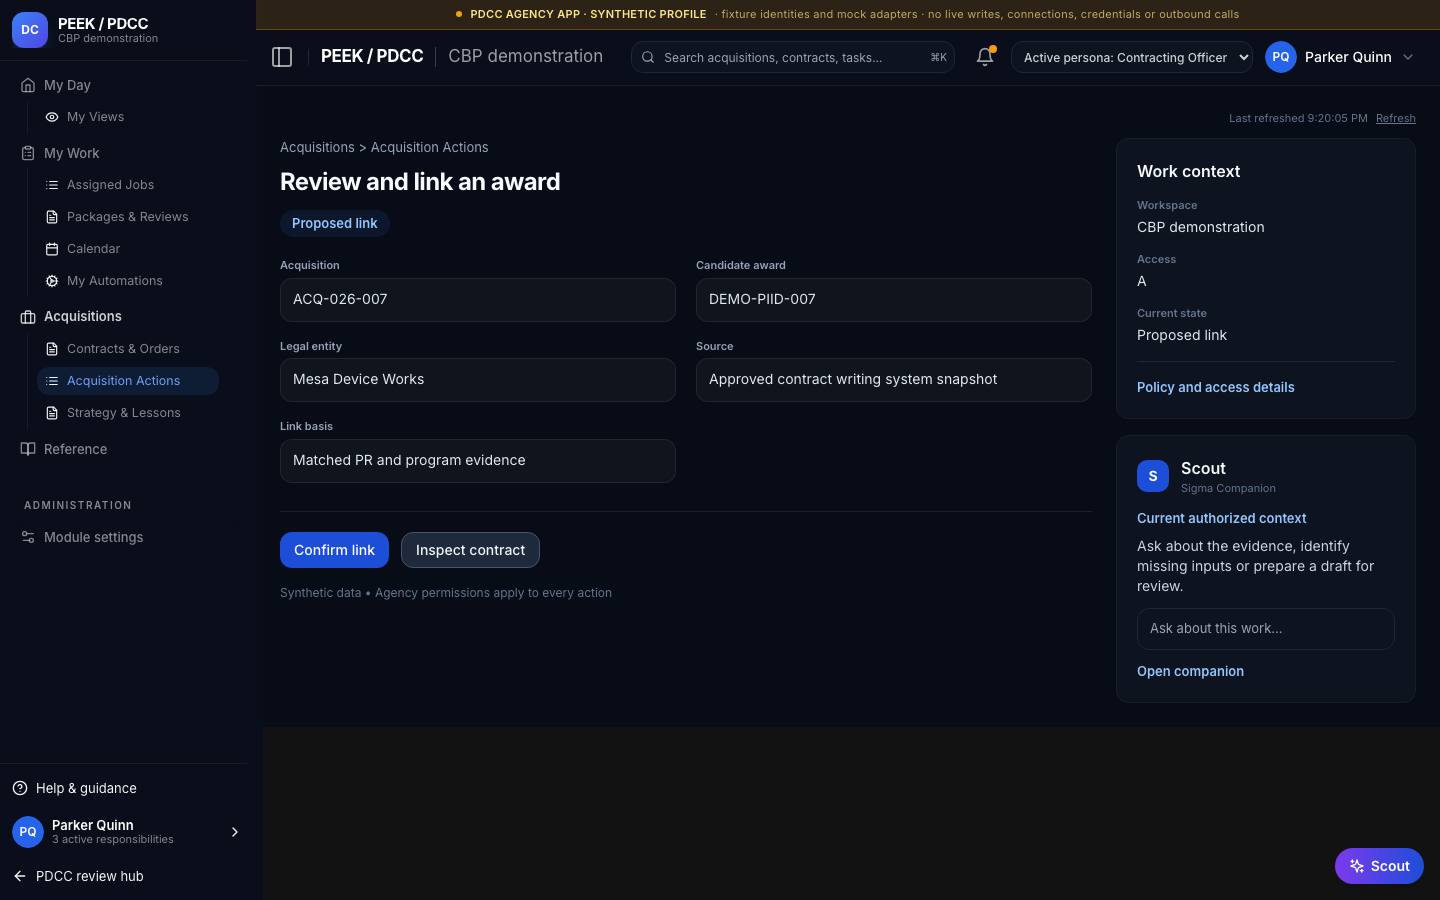Click the Legal entity field Mesa Device Works

pyautogui.click(x=478, y=380)
